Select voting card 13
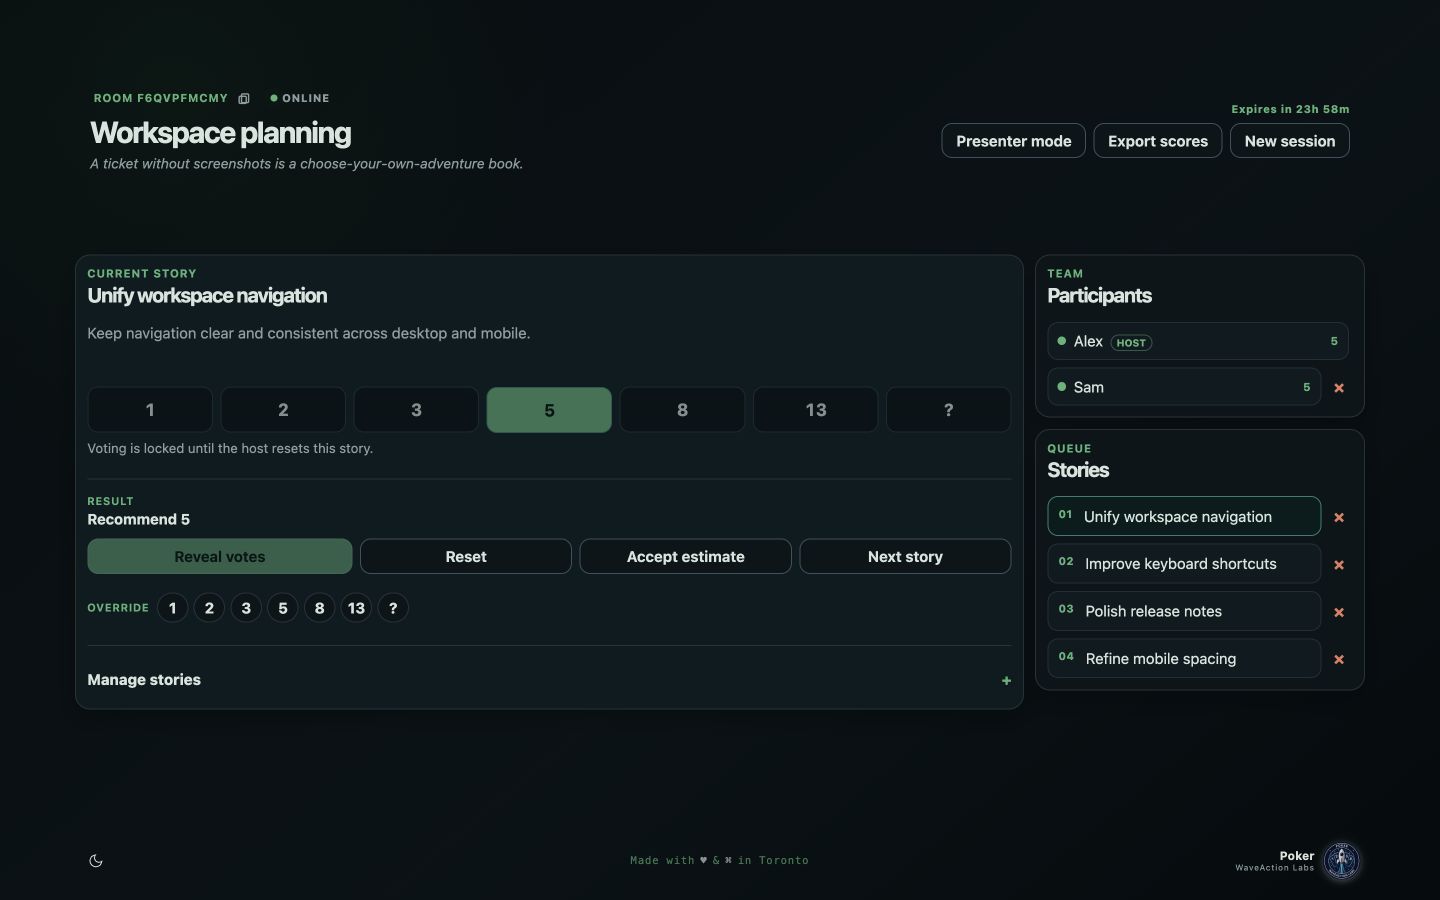 [x=815, y=410]
